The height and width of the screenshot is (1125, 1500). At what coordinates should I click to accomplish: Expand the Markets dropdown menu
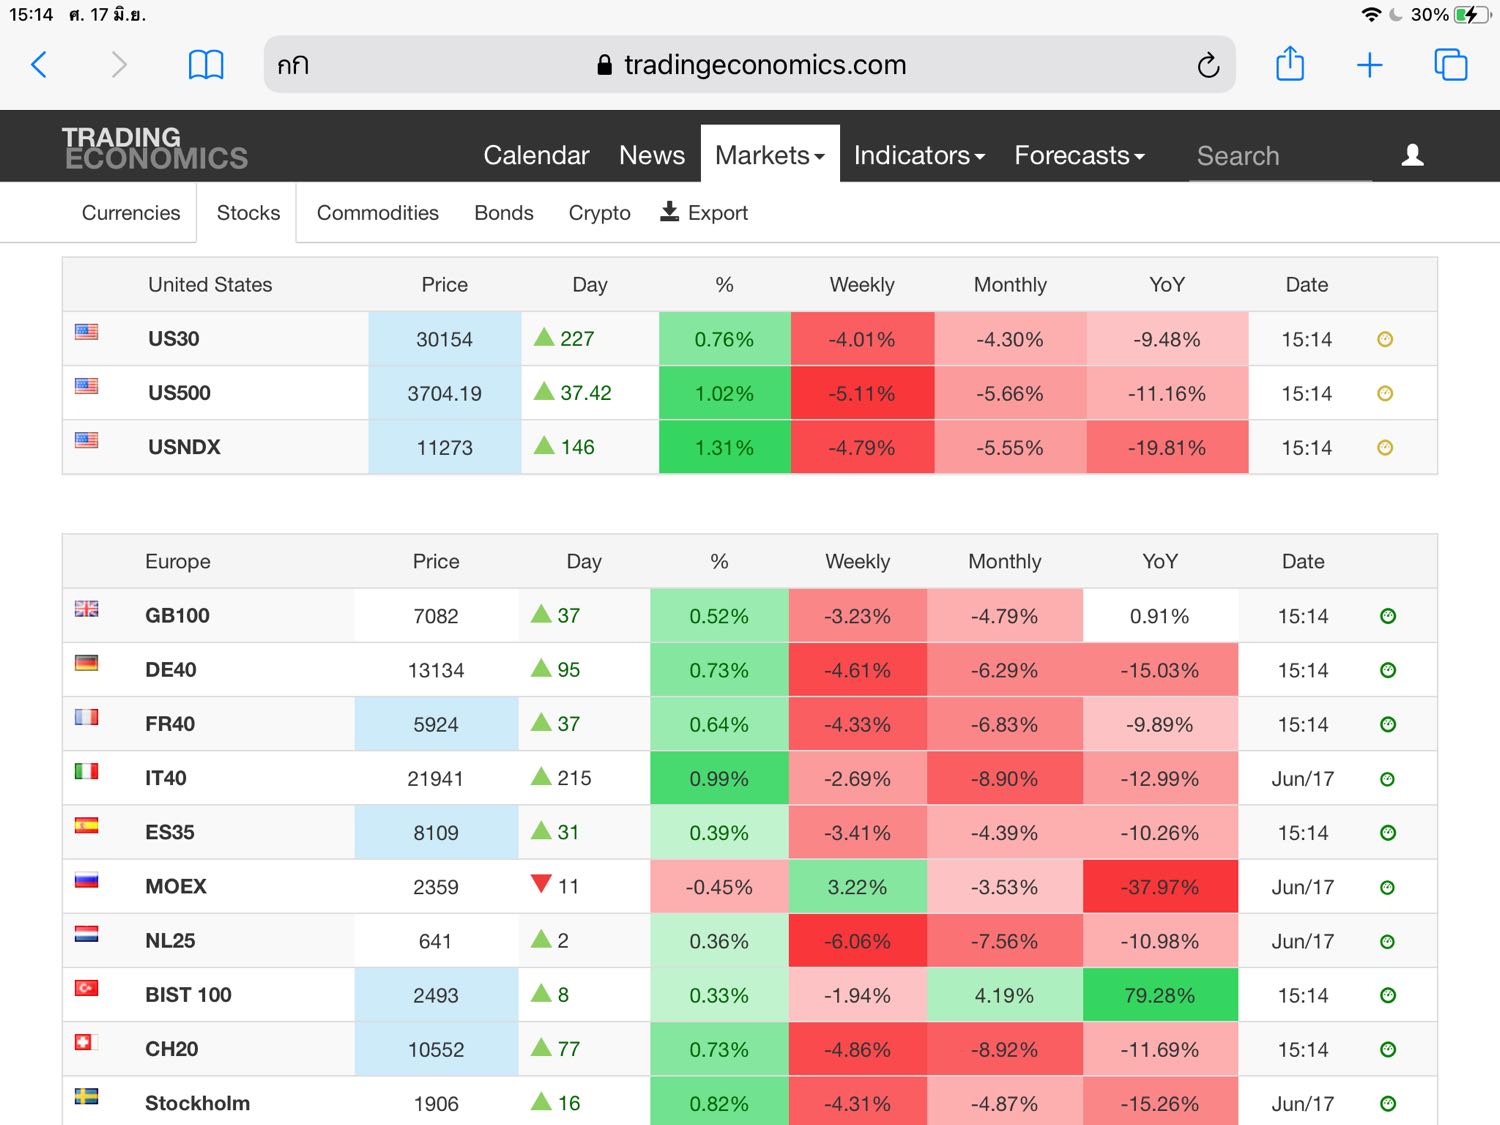[770, 155]
